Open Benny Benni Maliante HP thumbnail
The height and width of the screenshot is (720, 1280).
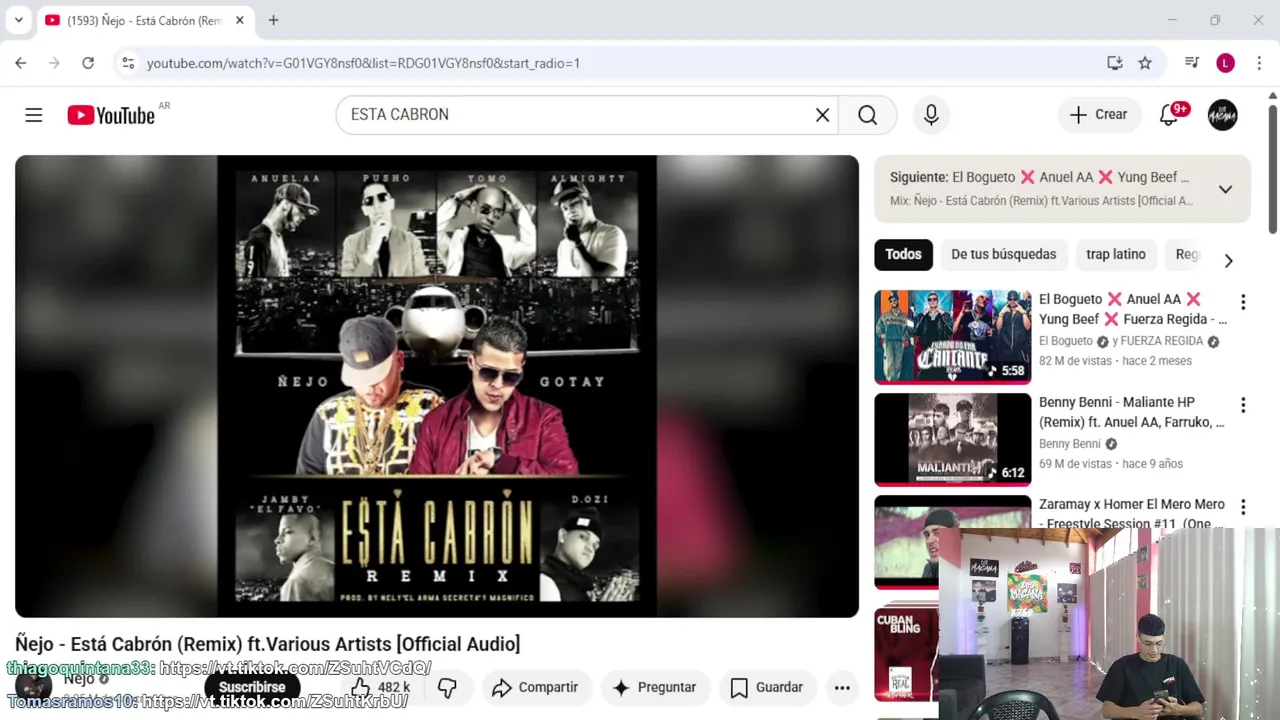point(952,440)
